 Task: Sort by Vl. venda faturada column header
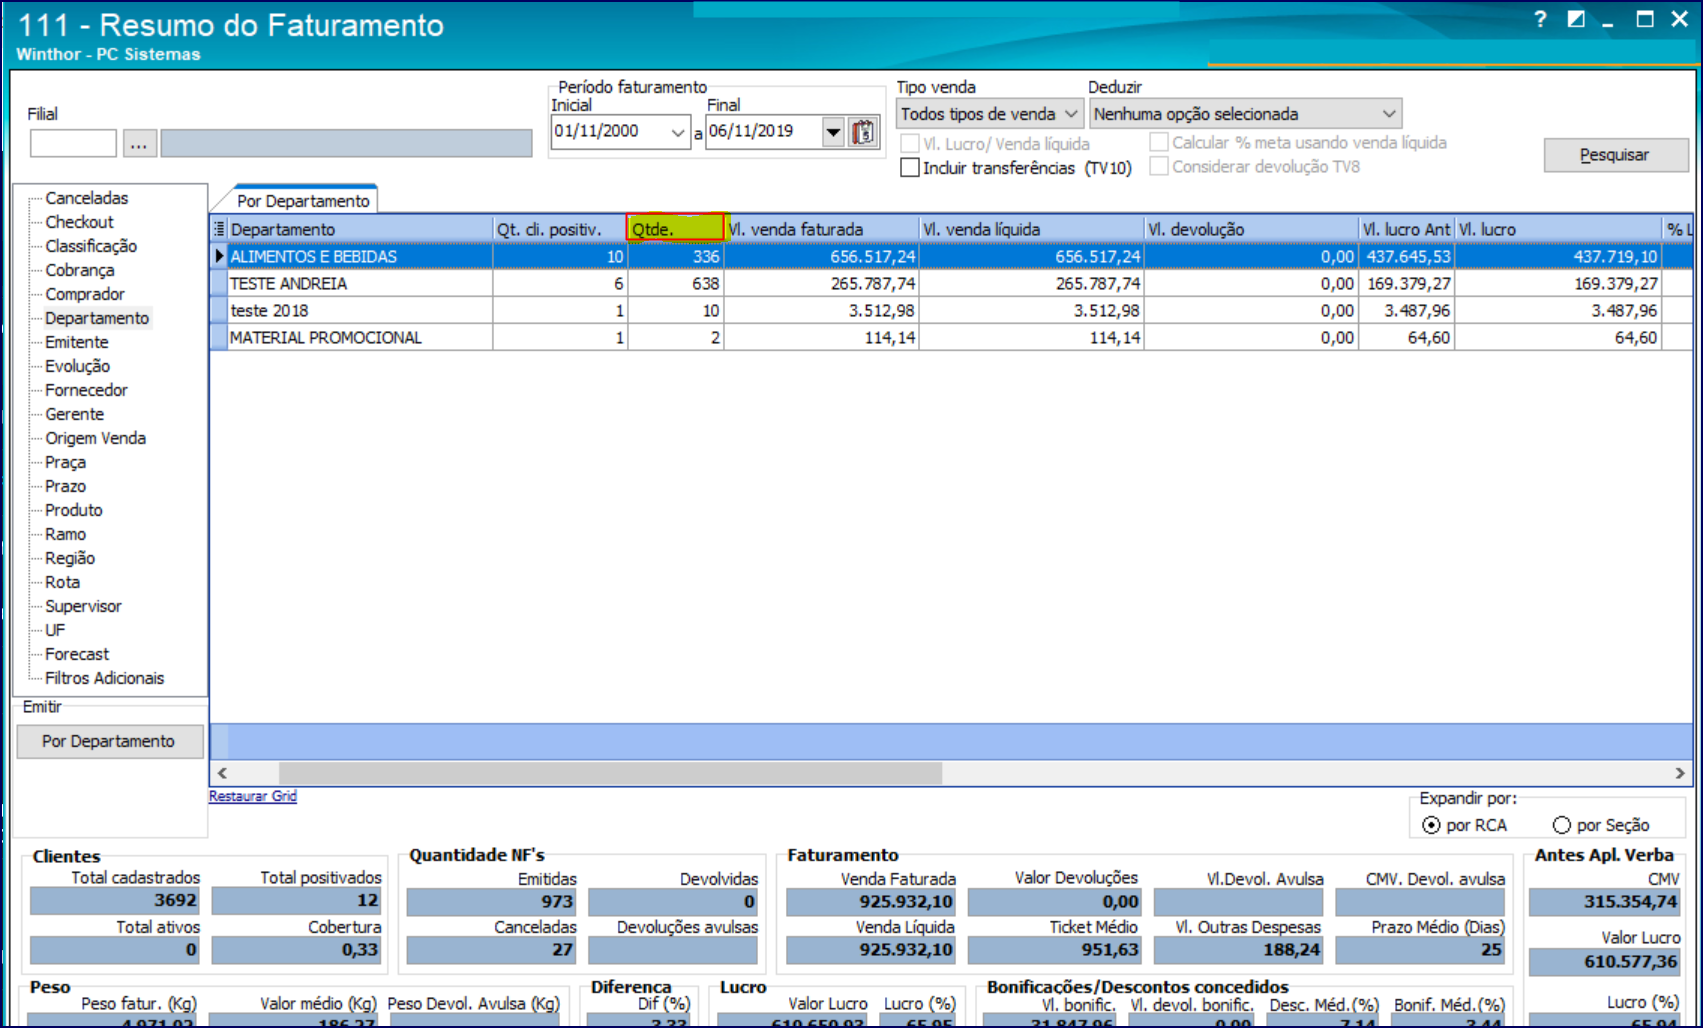tap(821, 229)
